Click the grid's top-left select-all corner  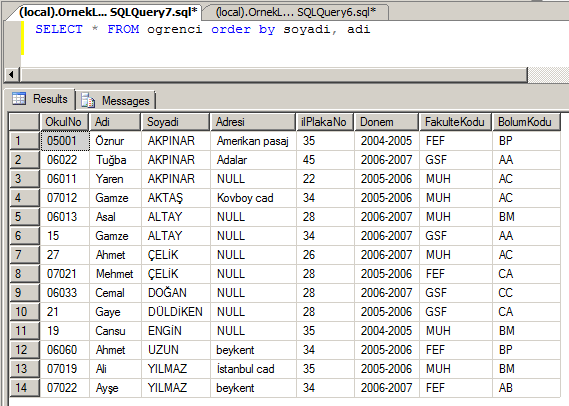24,122
